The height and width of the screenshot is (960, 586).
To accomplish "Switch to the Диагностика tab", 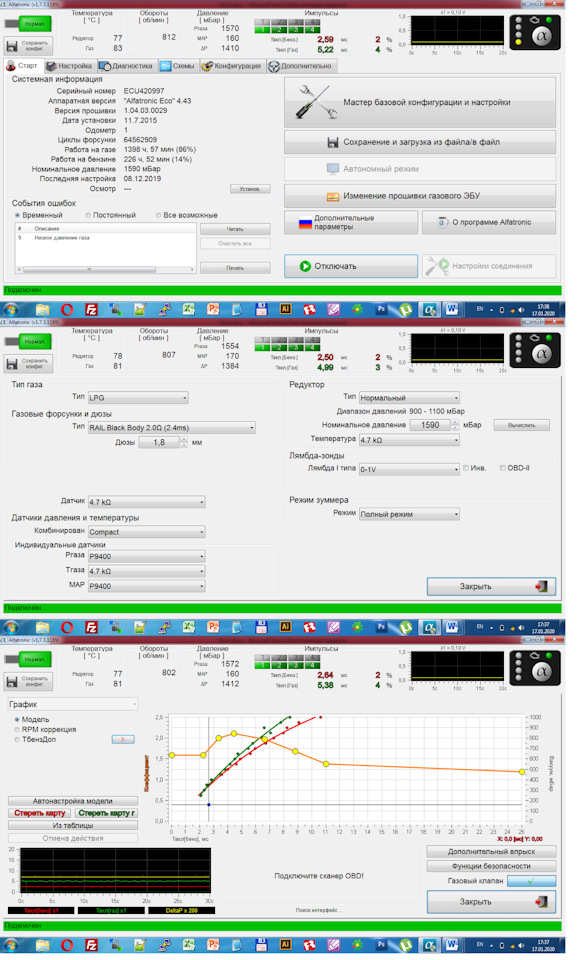I will tap(126, 66).
